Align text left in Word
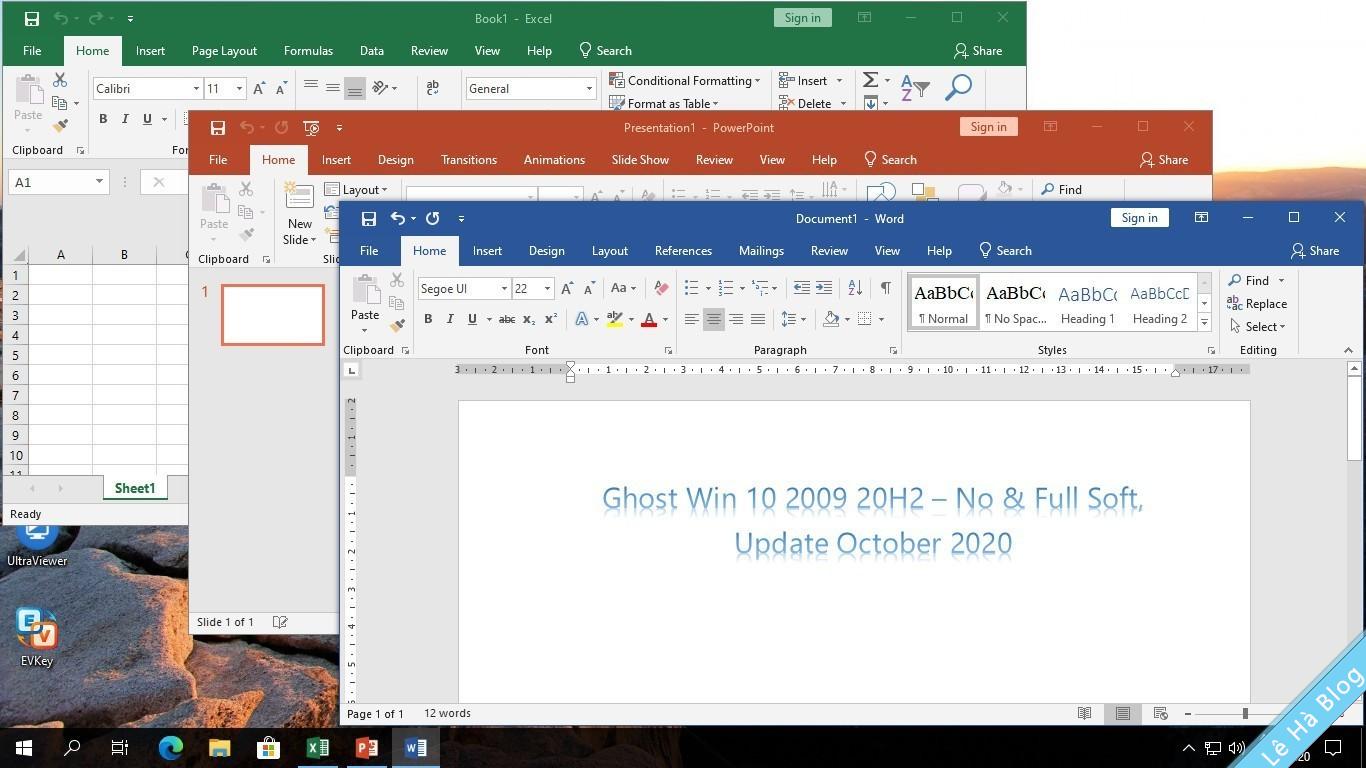 coord(691,319)
